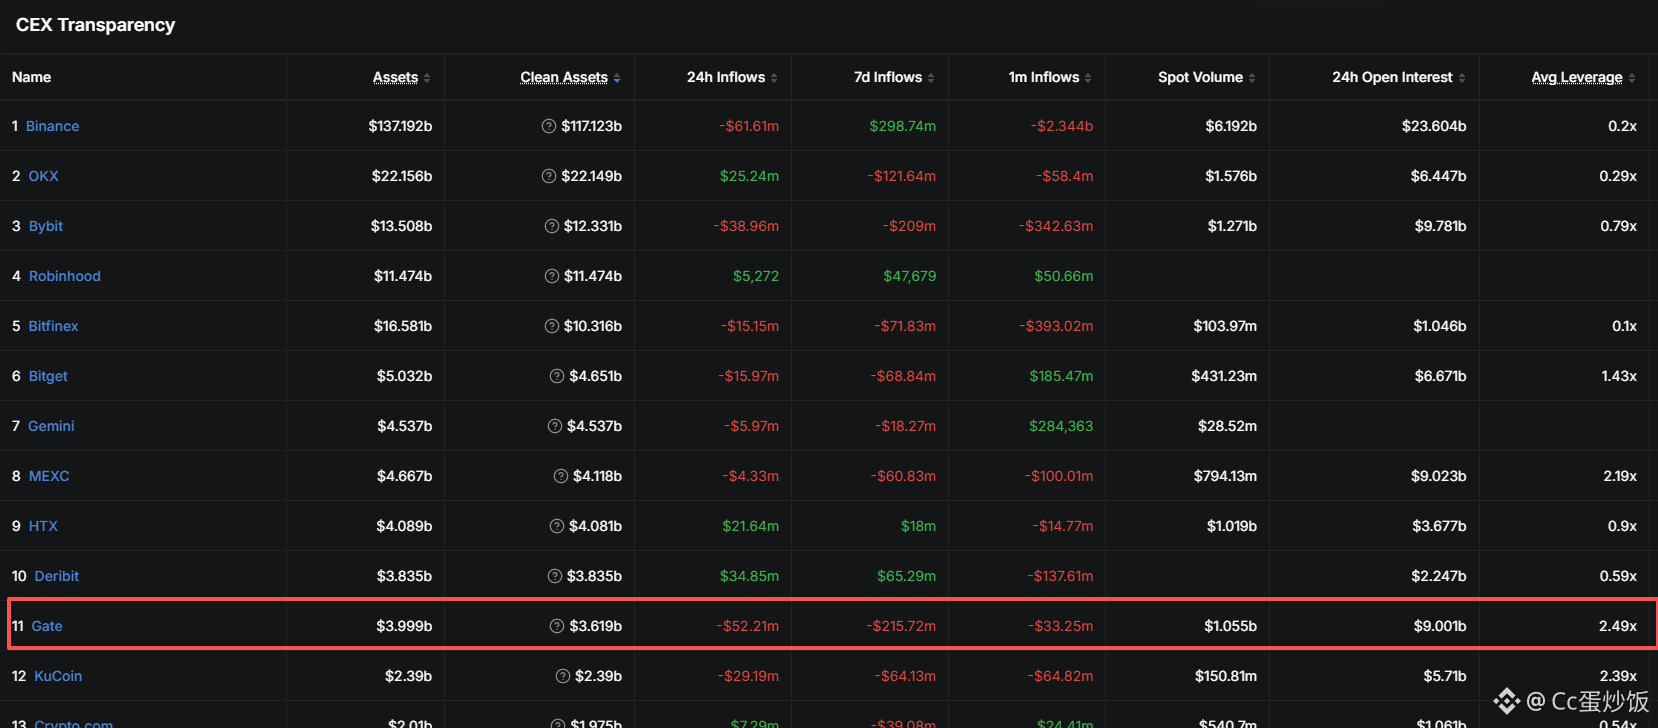Click the OKX 24h inflow value $25.24m
This screenshot has height=728, width=1658.
(750, 176)
